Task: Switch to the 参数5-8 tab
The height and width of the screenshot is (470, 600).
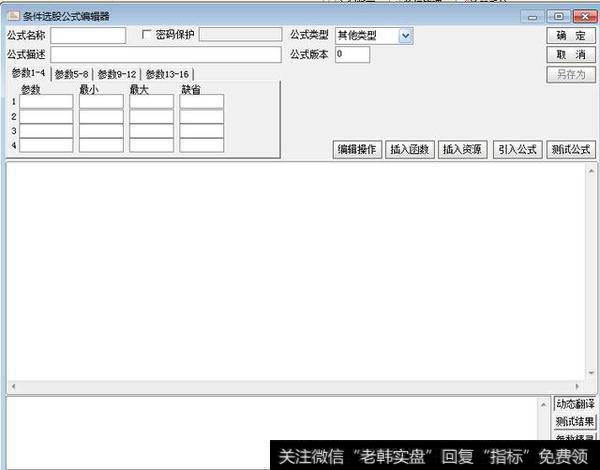Action: pos(72,74)
